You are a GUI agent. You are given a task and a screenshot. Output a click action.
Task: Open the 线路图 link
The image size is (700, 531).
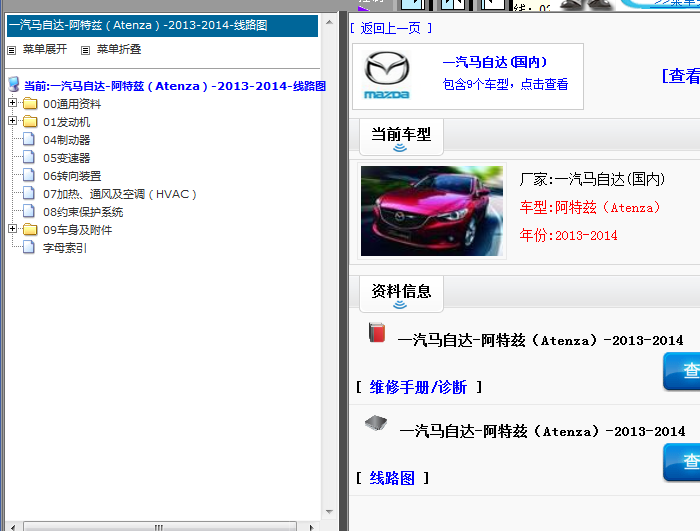[x=392, y=478]
